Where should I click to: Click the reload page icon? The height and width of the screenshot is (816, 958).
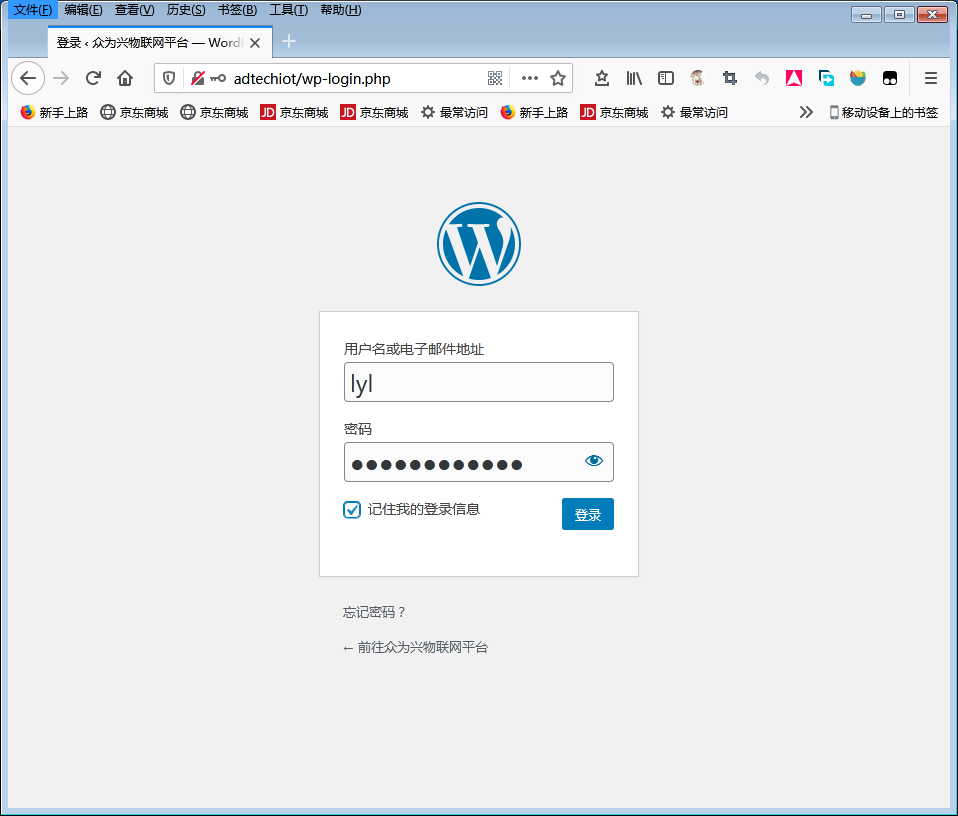coord(93,78)
